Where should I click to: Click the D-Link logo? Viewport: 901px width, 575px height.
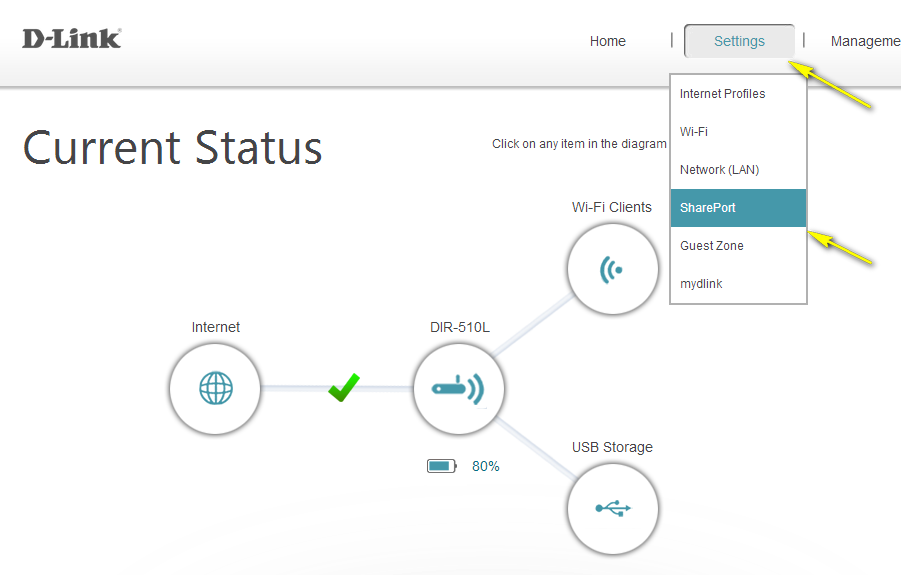[72, 39]
